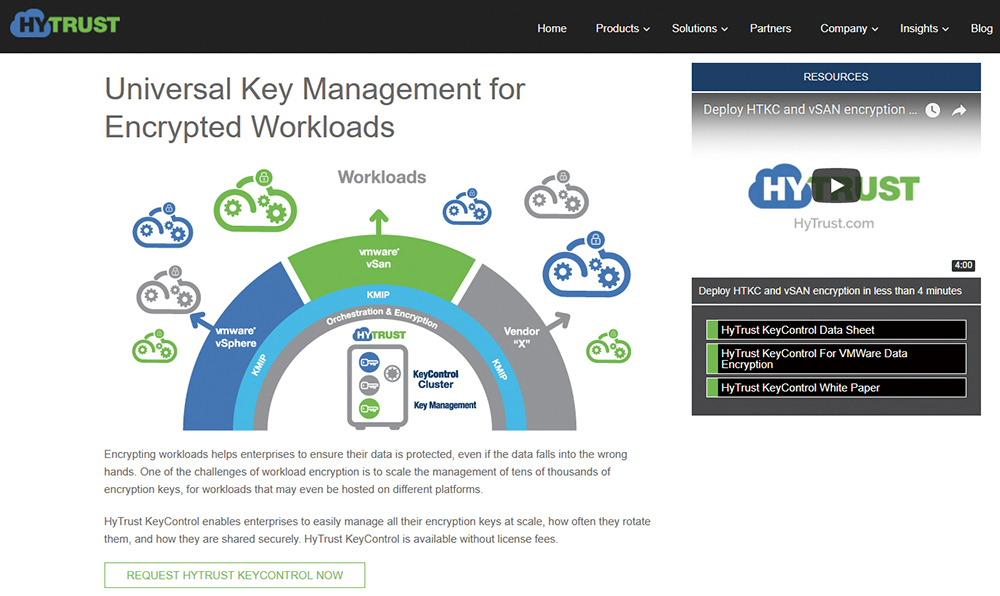Click the paragraph starting 'HyTrust KeyControl enables'

pos(378,530)
